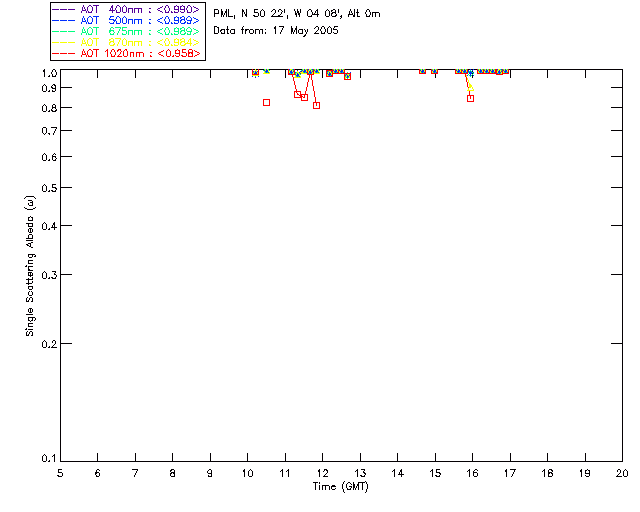
Task: Click the 'Single Scattering Albedo' y-axis title
Action: (x=30, y=266)
